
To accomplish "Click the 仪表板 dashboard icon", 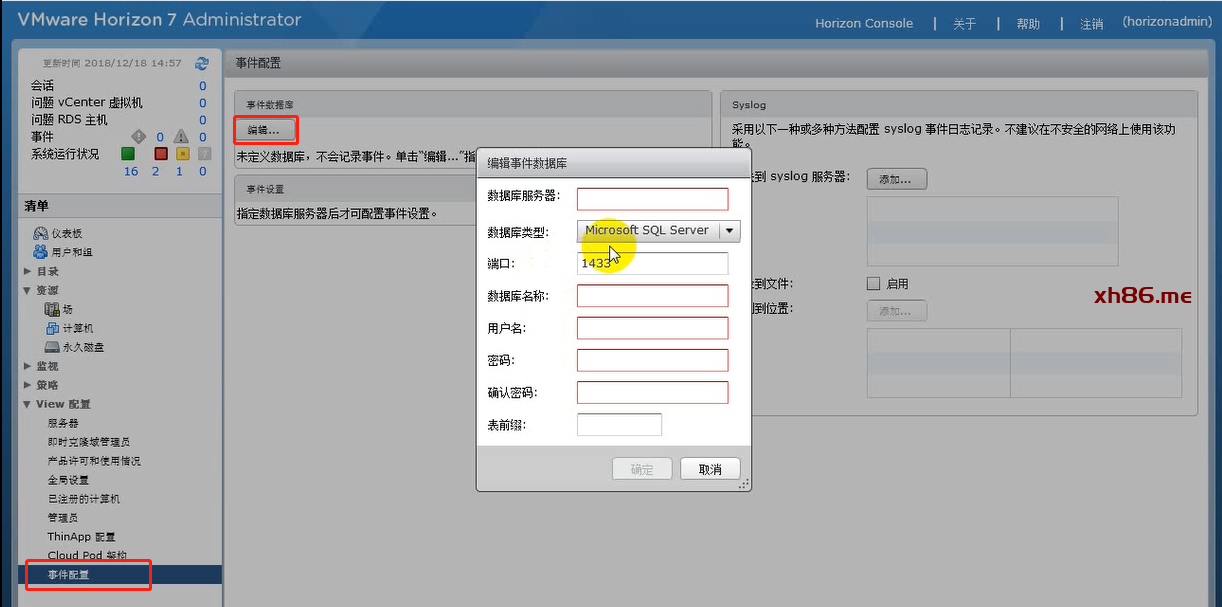I will (x=41, y=233).
